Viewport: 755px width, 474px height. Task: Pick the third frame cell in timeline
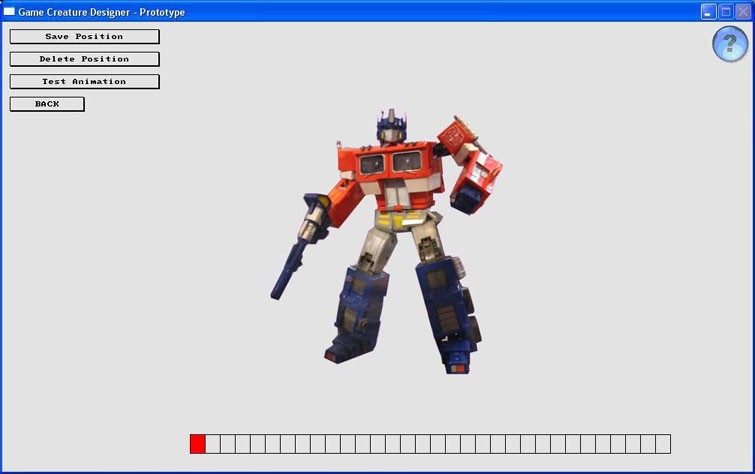pyautogui.click(x=228, y=444)
